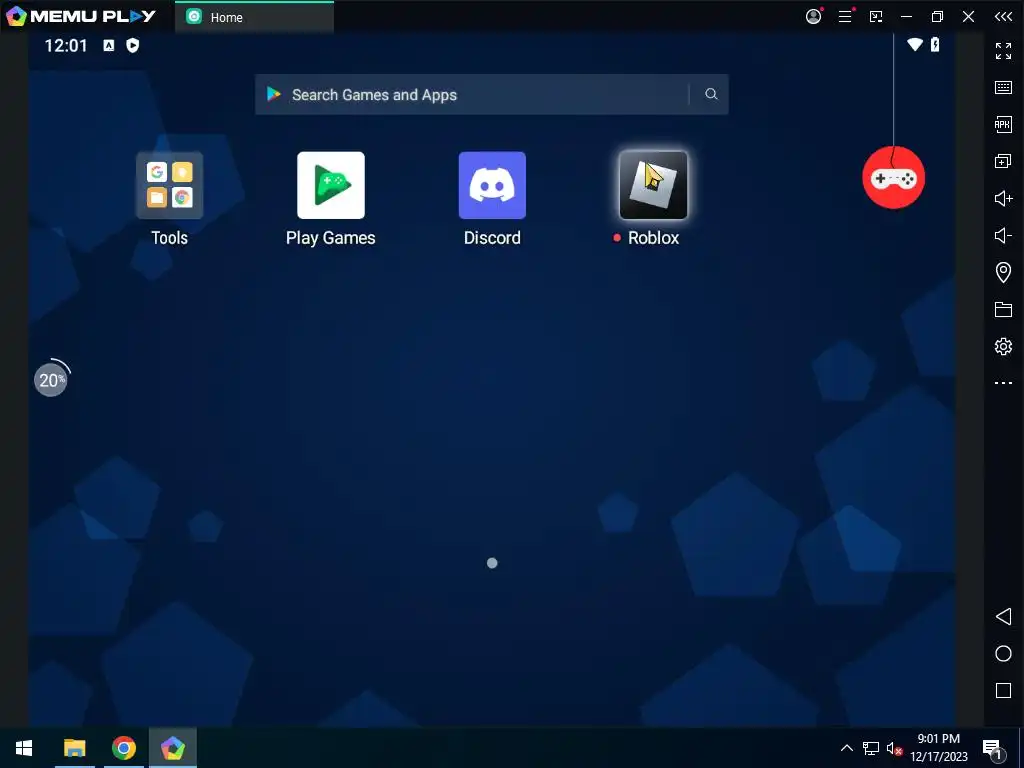Open the Windows Start menu
1024x768 pixels.
coord(24,748)
